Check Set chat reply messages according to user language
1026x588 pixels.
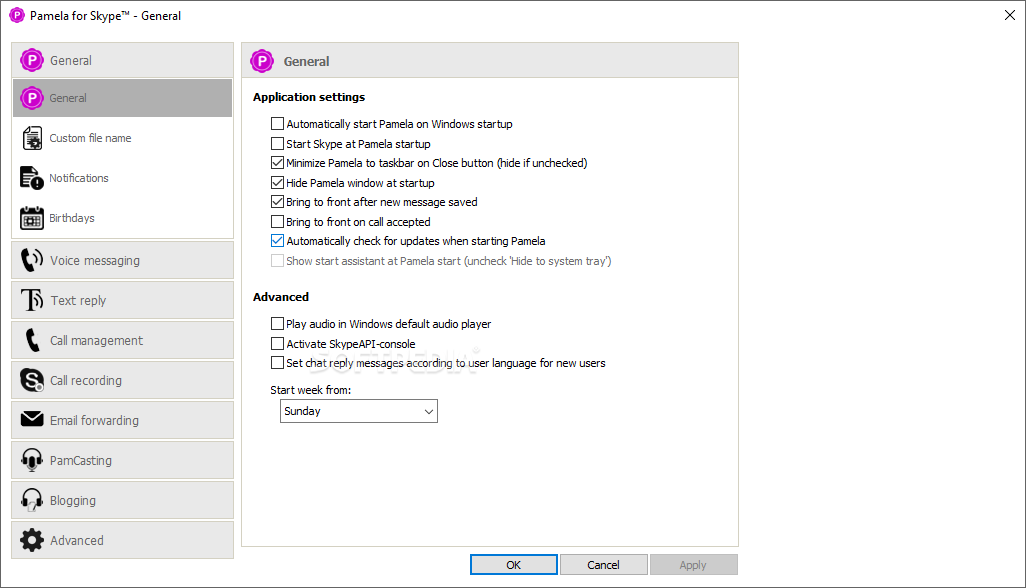277,362
